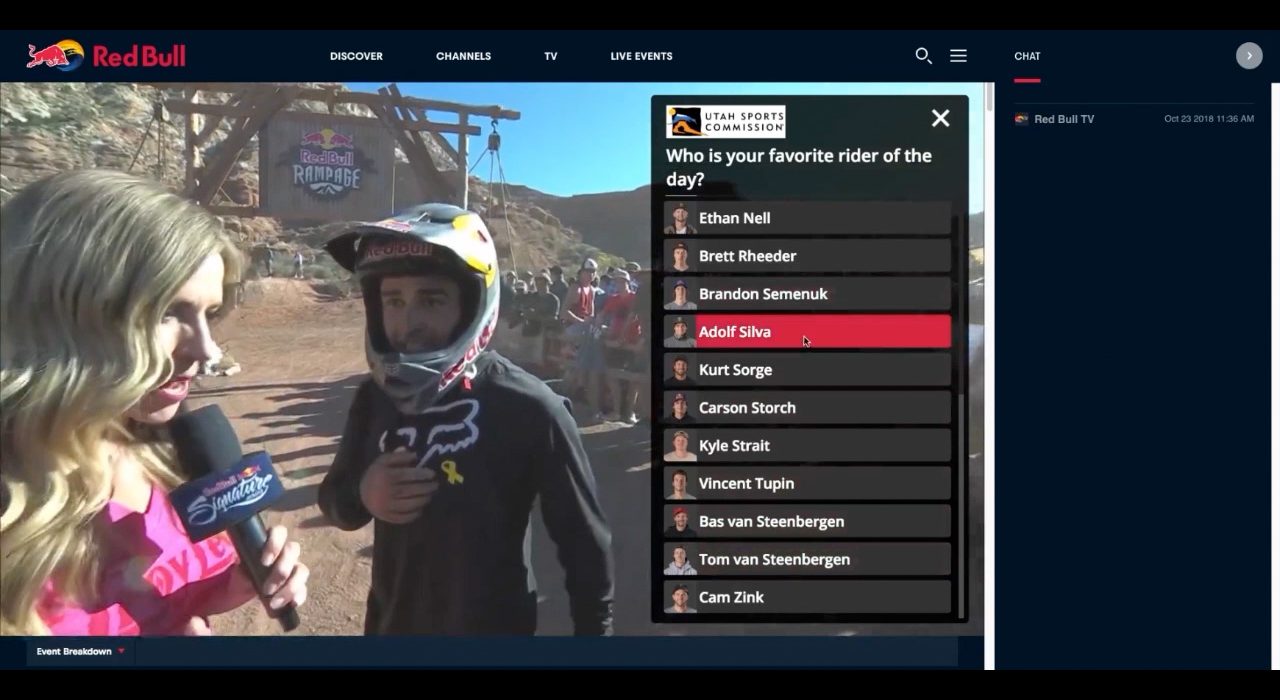The height and width of the screenshot is (700, 1280).
Task: Click Vincent Tupin's rider avatar
Action: tap(680, 484)
